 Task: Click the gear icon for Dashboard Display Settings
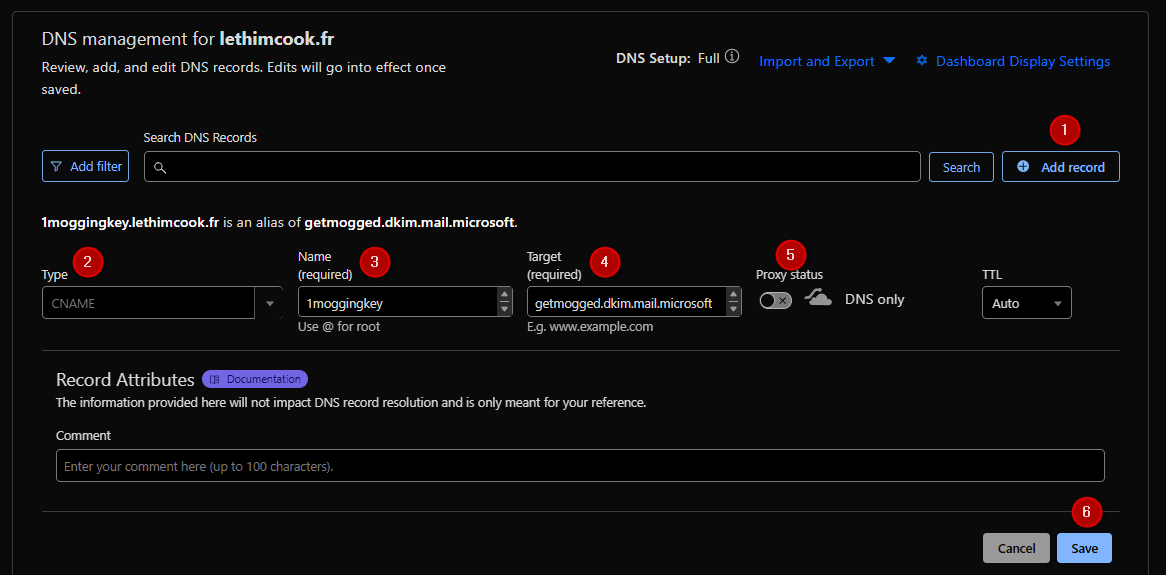click(x=922, y=60)
